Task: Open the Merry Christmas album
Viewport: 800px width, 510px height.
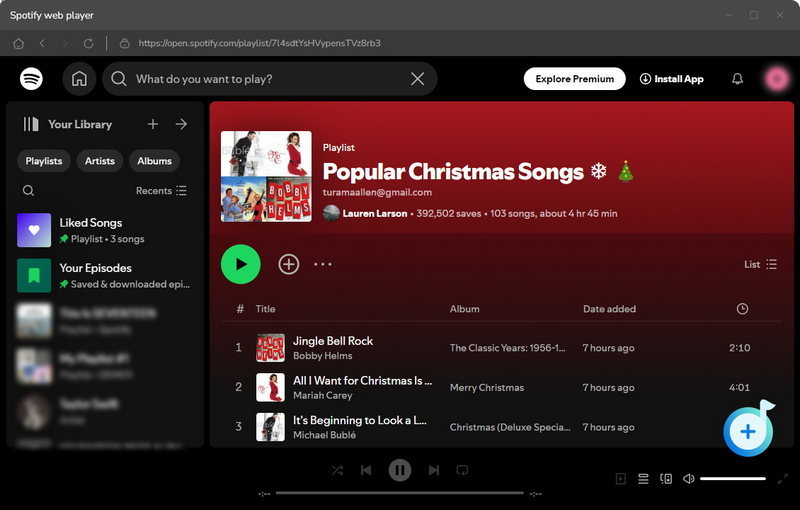Action: pos(487,388)
